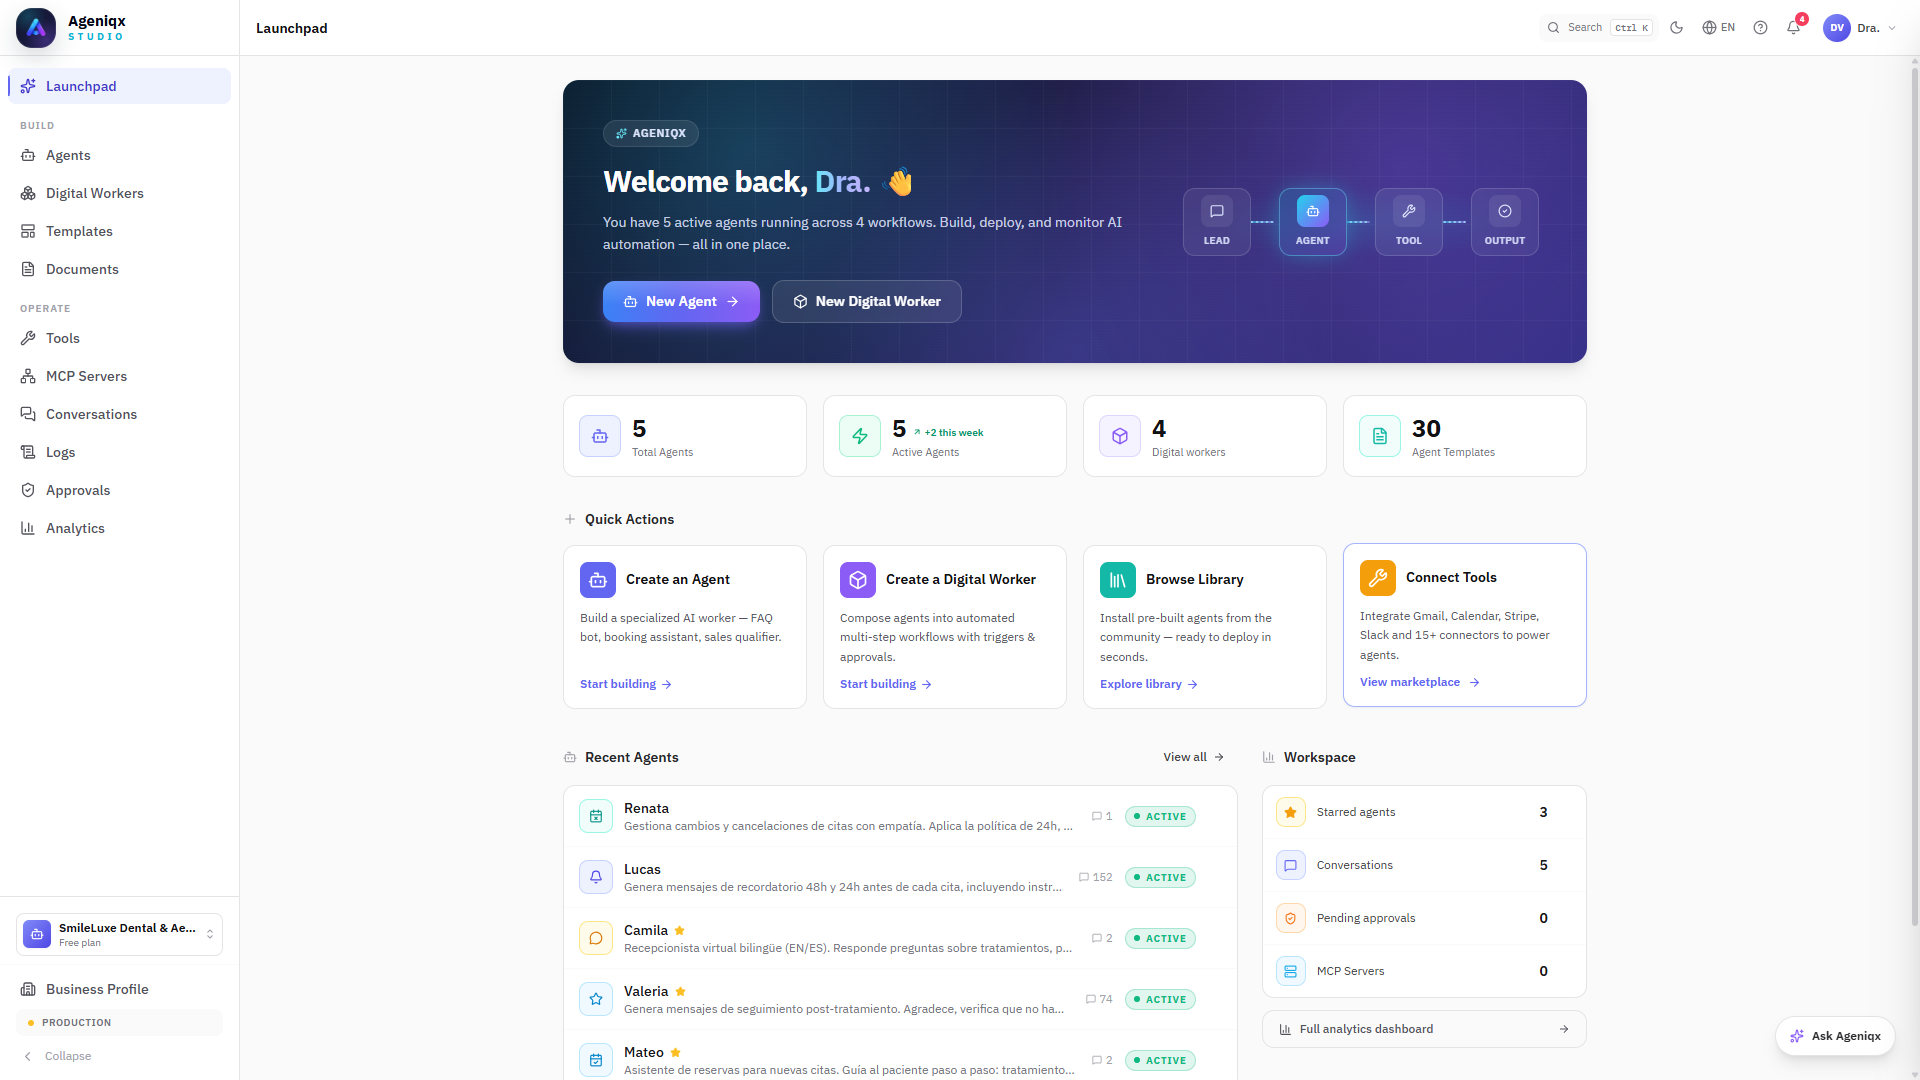The height and width of the screenshot is (1080, 1920).
Task: Click the TOOL step icon in banner
Action: pyautogui.click(x=1409, y=212)
